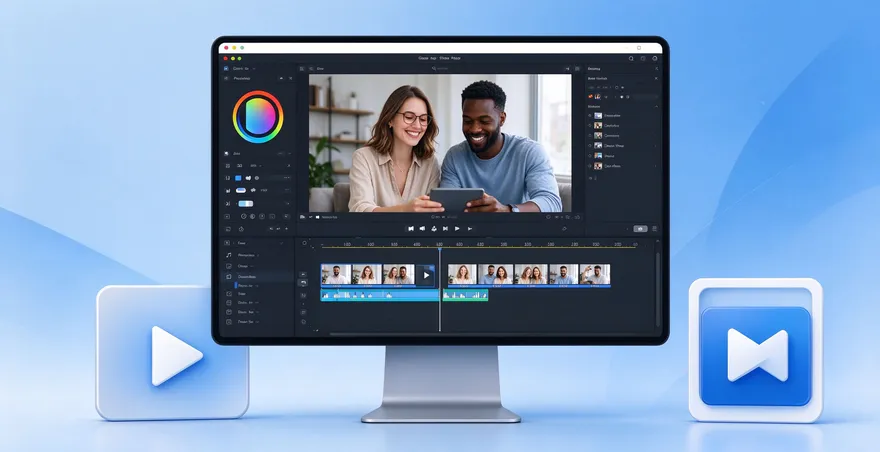This screenshot has height=452, width=880.
Task: Click the grid icon in the right panel's bottom corner
Action: 654,229
